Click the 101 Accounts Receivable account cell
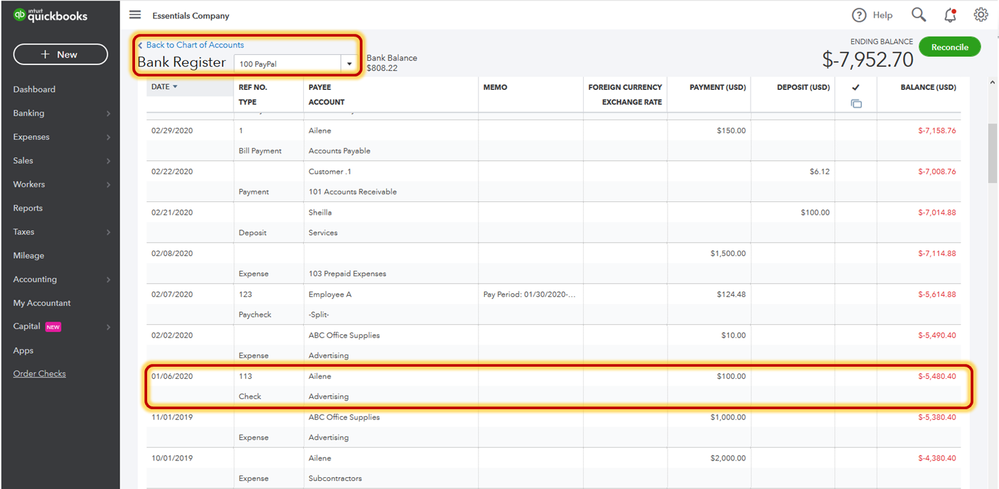This screenshot has height=489, width=999. tap(352, 192)
